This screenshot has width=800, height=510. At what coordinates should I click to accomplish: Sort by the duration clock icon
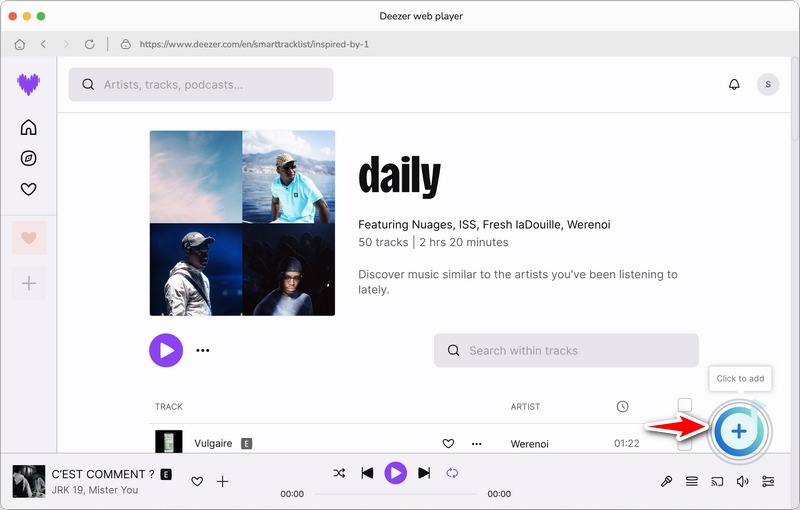pos(622,406)
